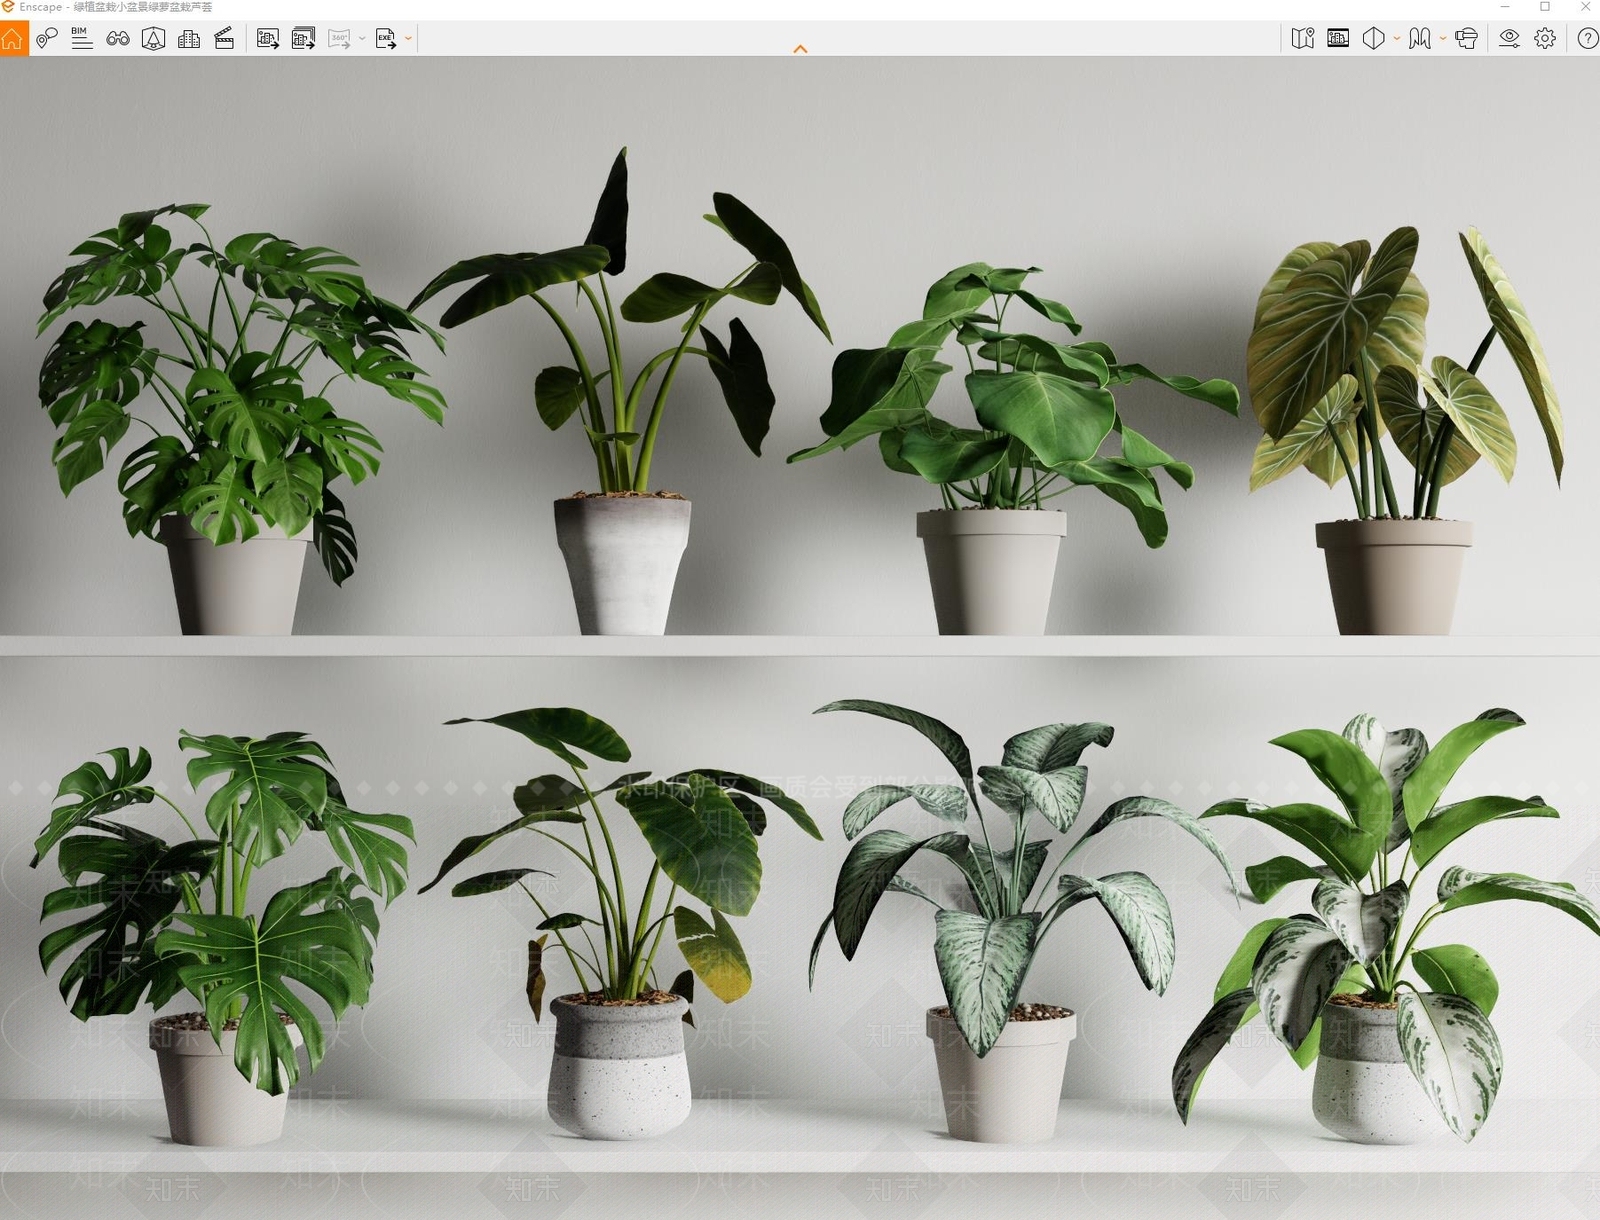Viewport: 1600px width, 1220px height.
Task: Open the site context map icon
Action: click(1302, 39)
